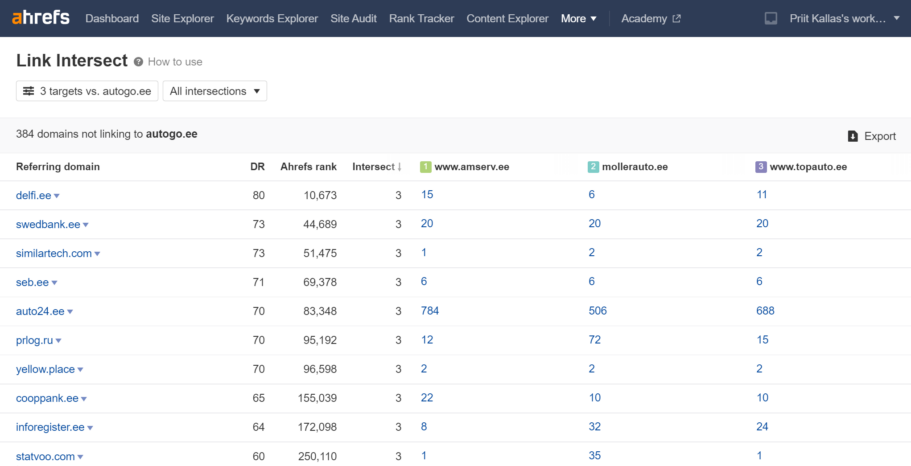Viewport: 911px width, 466px height.
Task: Go to Dashboard in the top navigation
Action: pyautogui.click(x=112, y=19)
